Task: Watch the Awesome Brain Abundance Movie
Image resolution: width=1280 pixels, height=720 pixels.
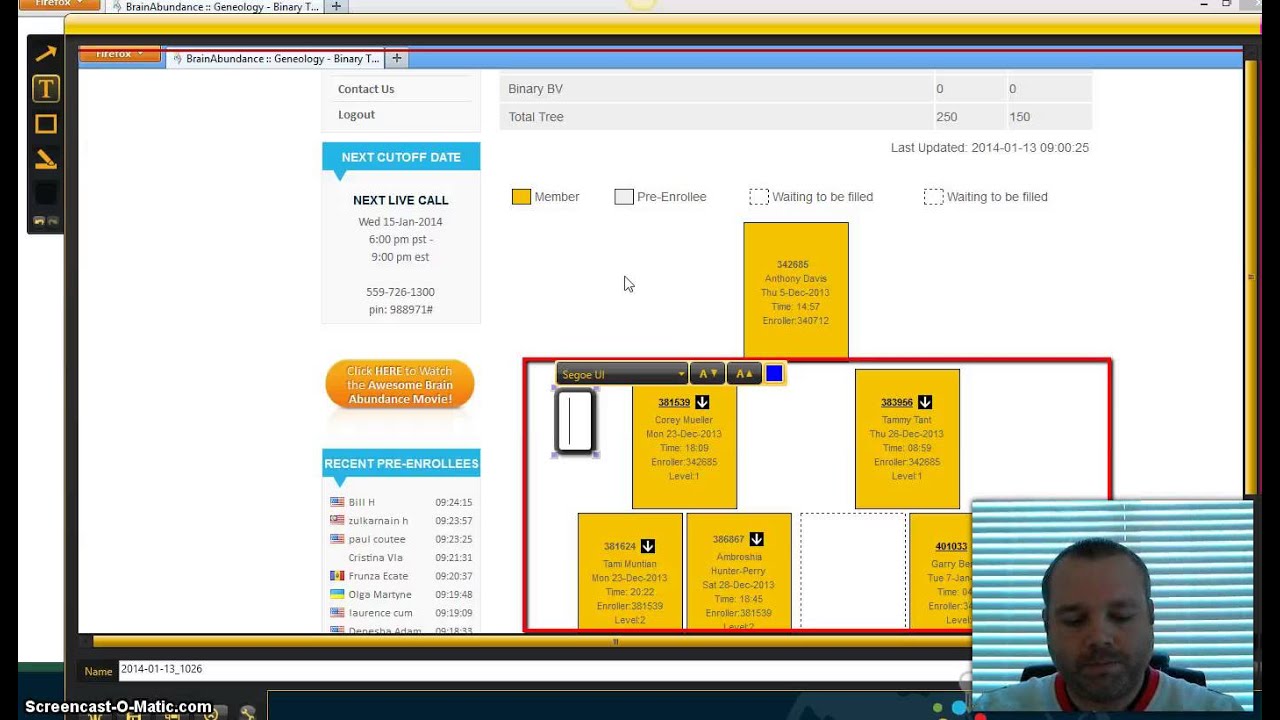Action: tap(400, 385)
